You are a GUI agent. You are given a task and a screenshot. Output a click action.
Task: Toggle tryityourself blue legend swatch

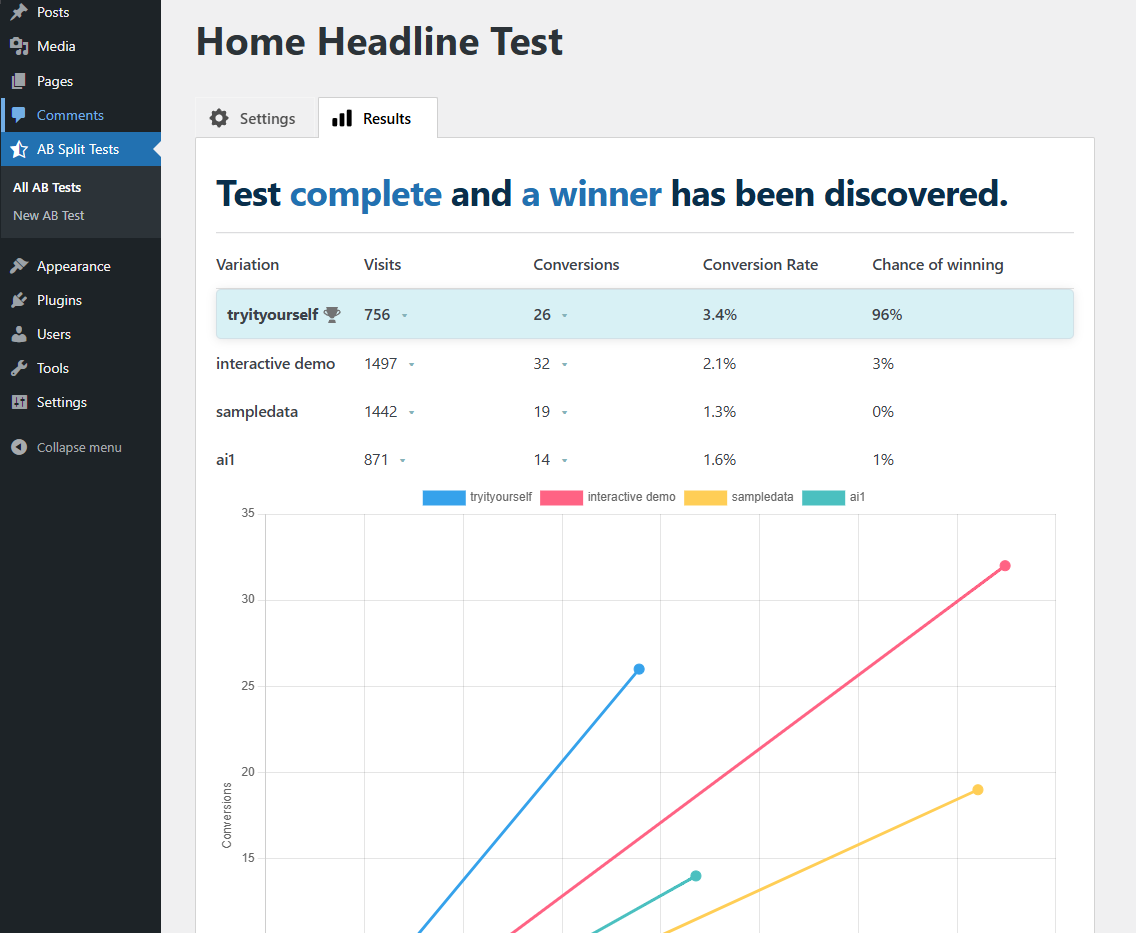(x=443, y=498)
